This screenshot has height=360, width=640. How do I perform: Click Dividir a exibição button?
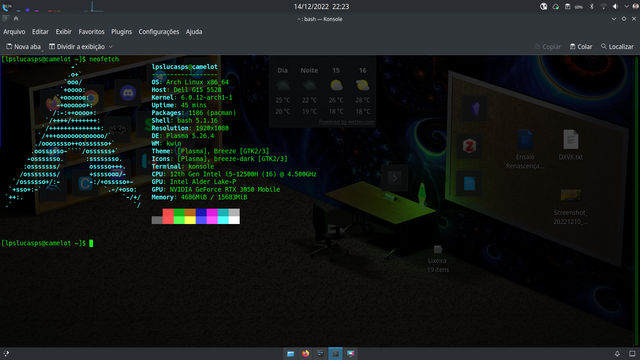point(77,47)
